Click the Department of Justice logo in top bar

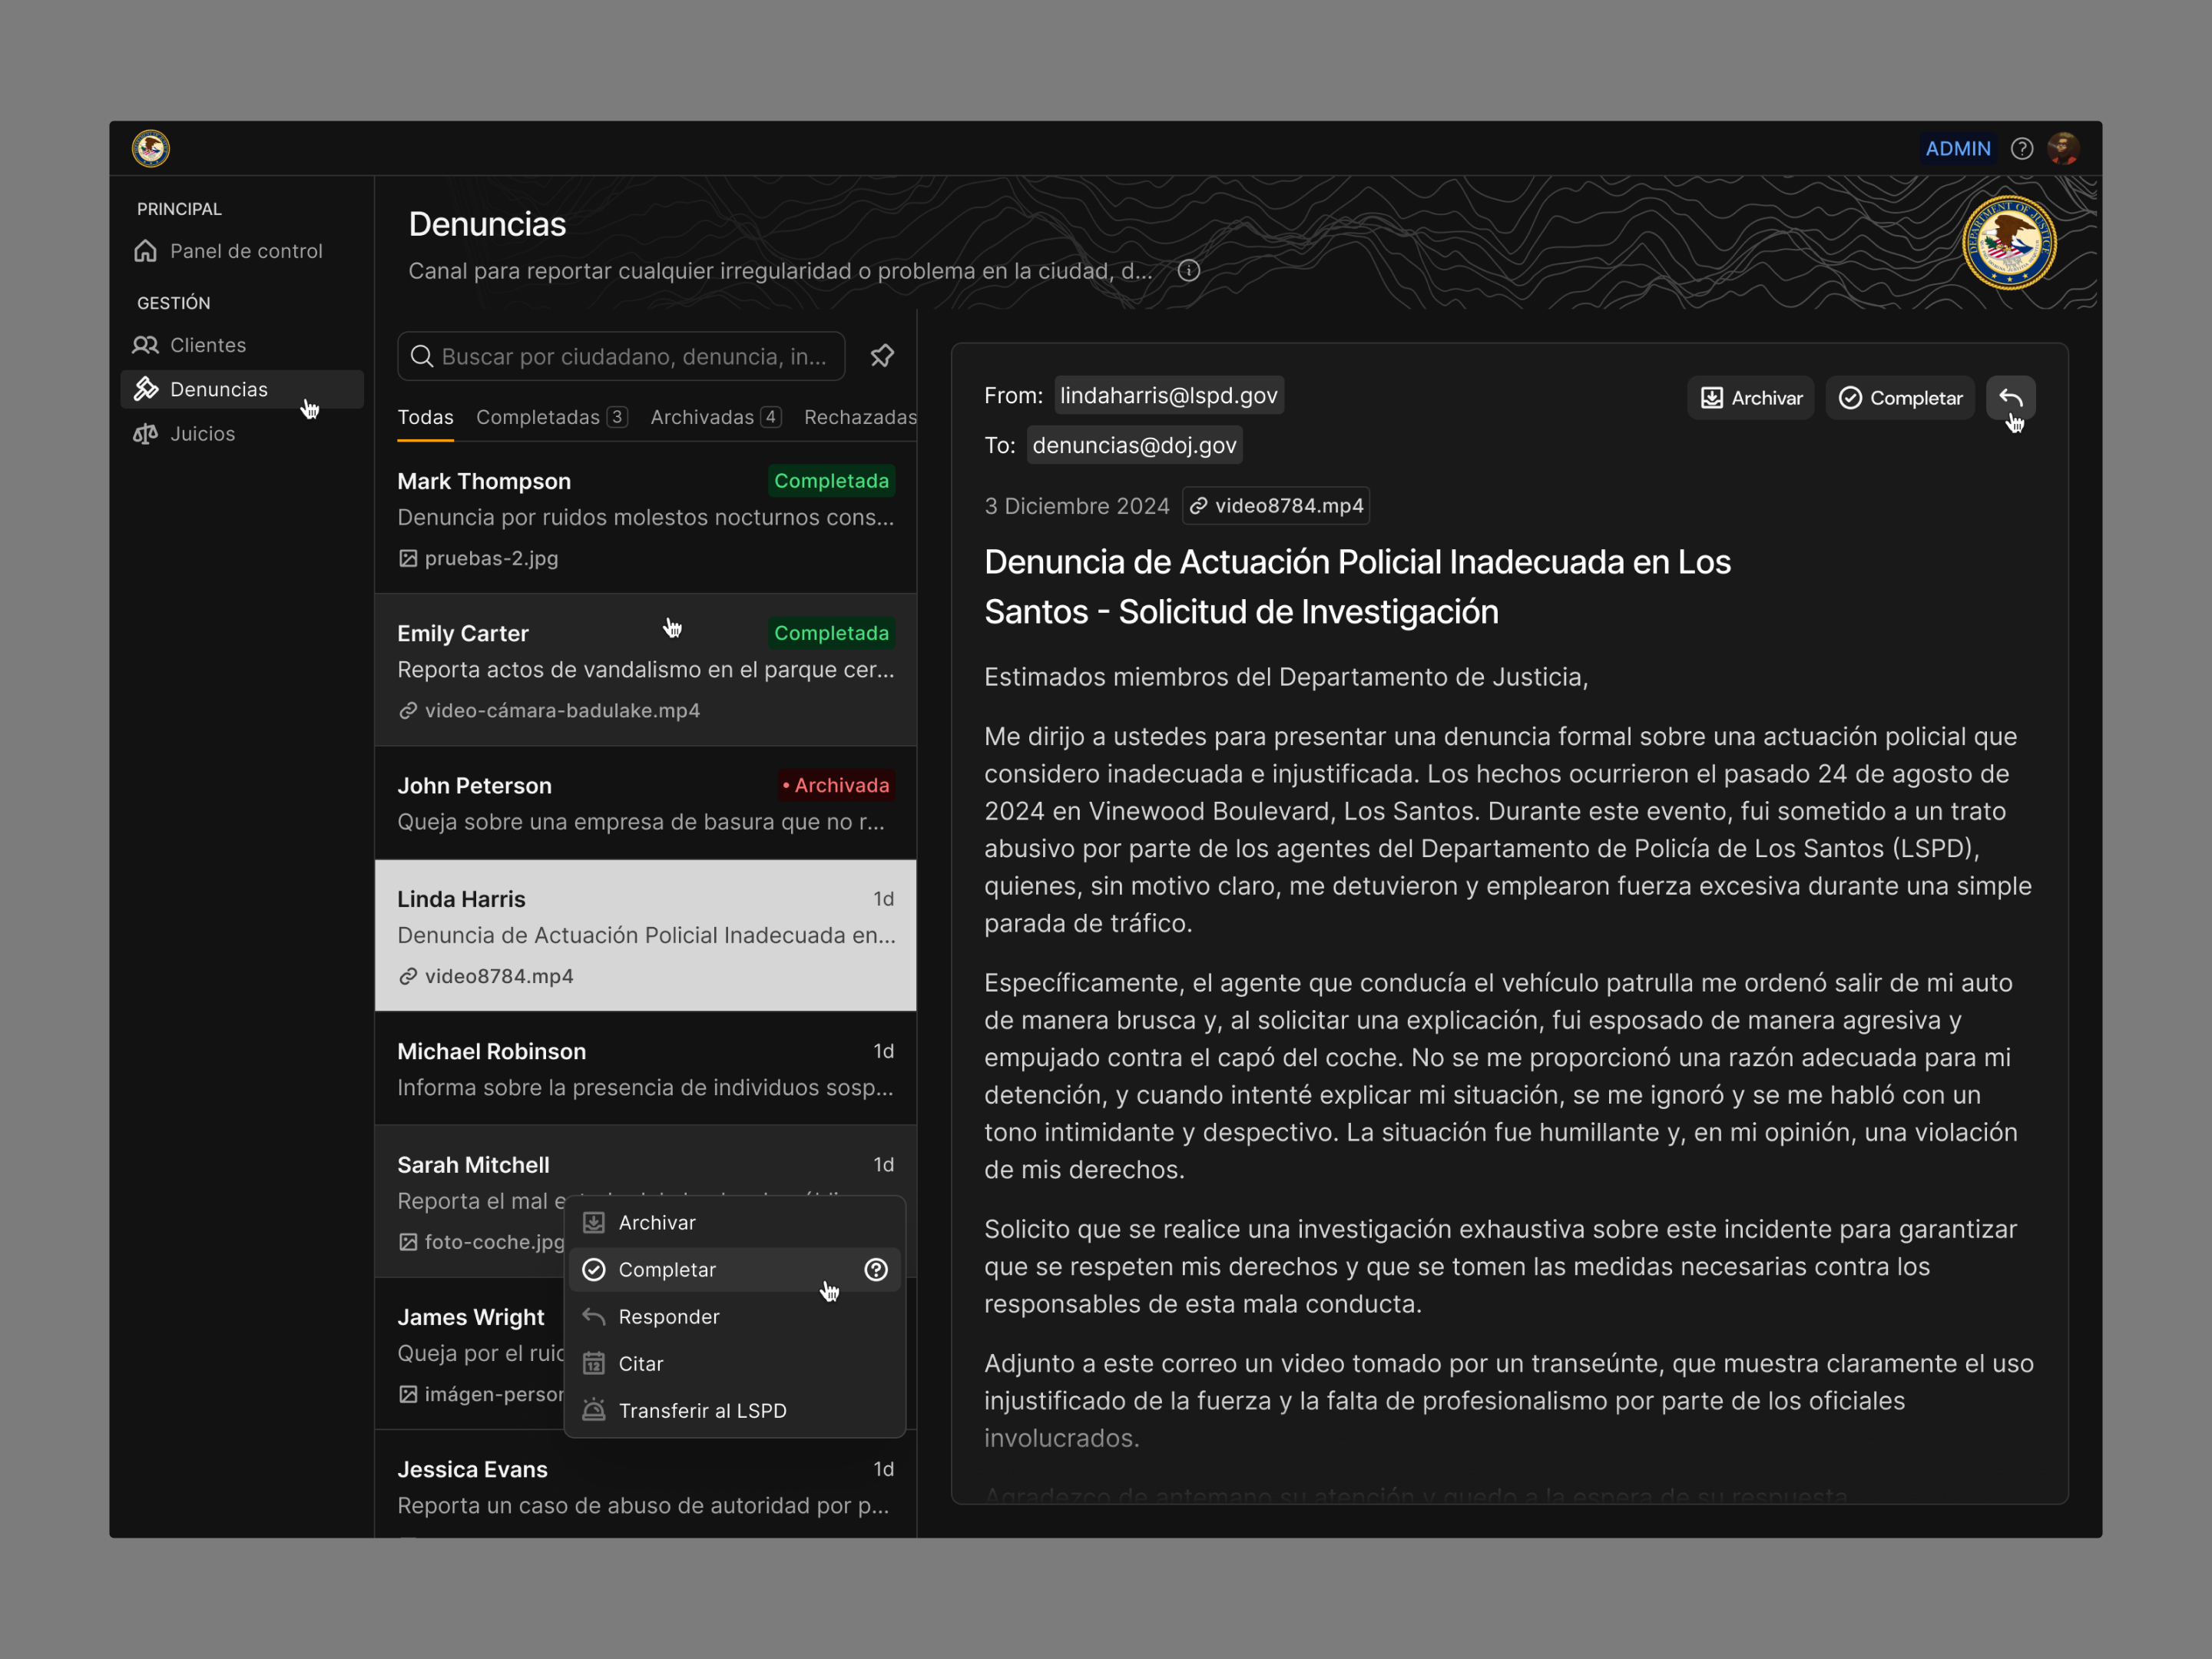click(x=151, y=149)
